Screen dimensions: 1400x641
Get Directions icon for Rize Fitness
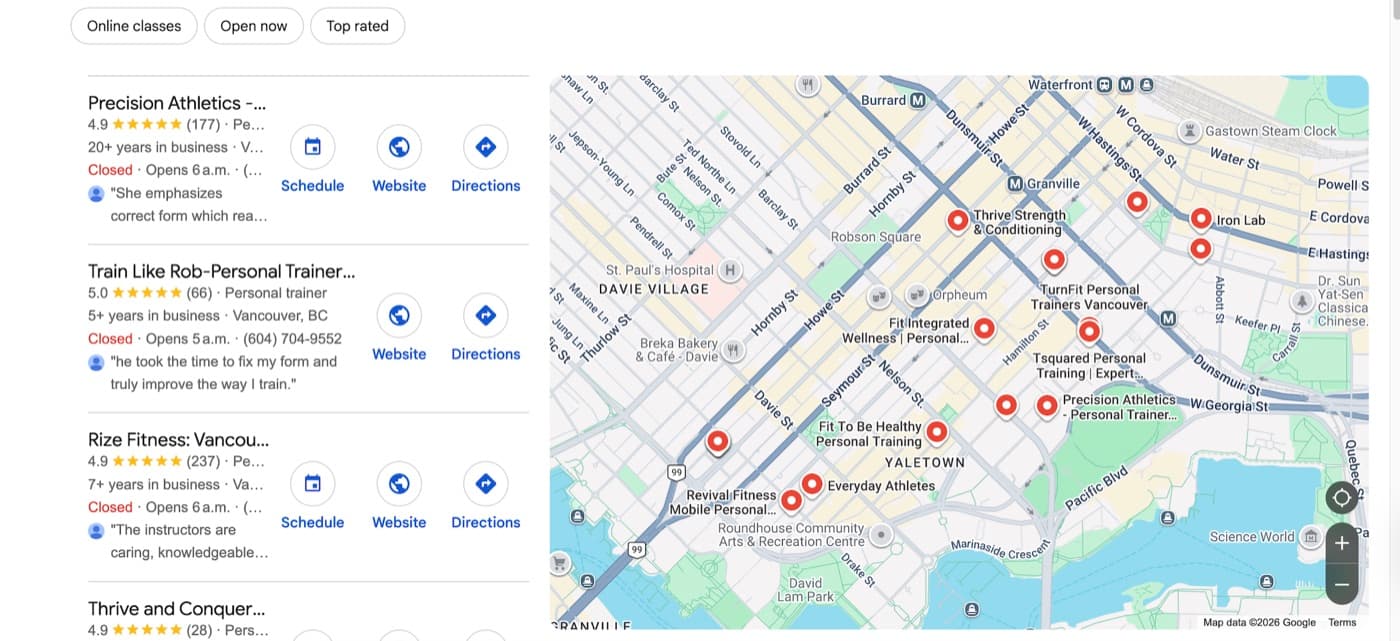pos(486,484)
